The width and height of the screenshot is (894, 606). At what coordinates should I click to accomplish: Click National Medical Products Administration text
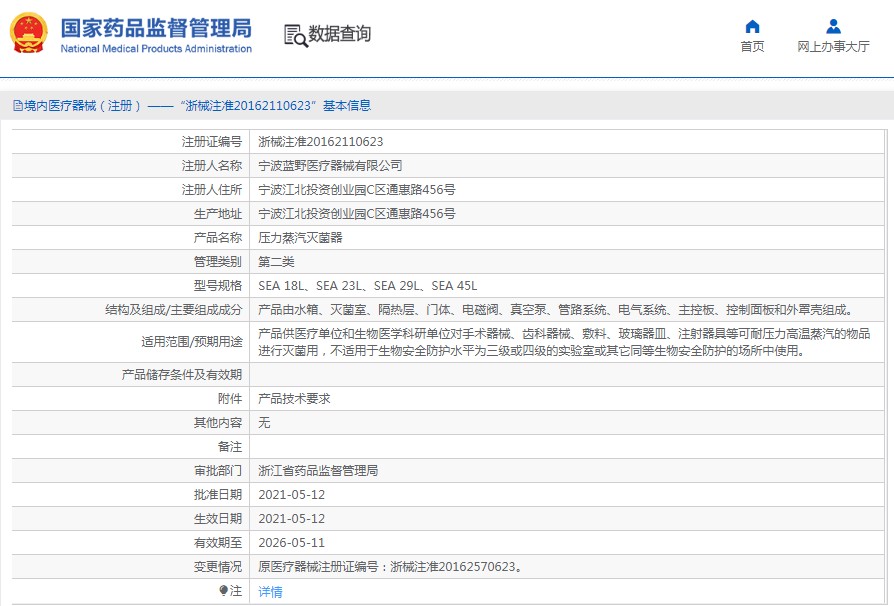pos(156,49)
